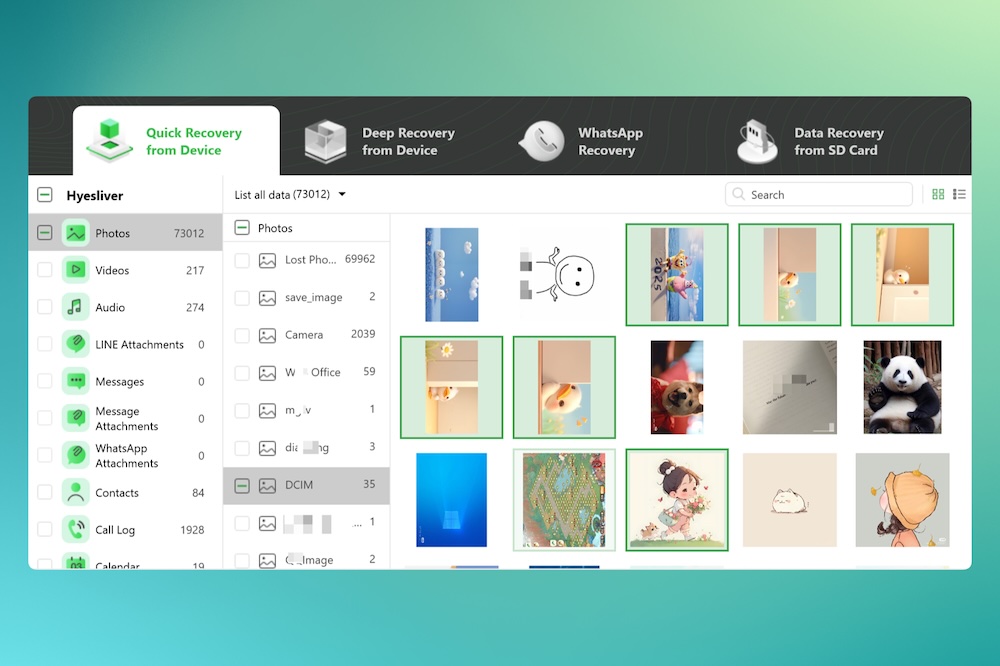Select the Lost Photos folder
Image resolution: width=1000 pixels, height=666 pixels.
pyautogui.click(x=309, y=260)
